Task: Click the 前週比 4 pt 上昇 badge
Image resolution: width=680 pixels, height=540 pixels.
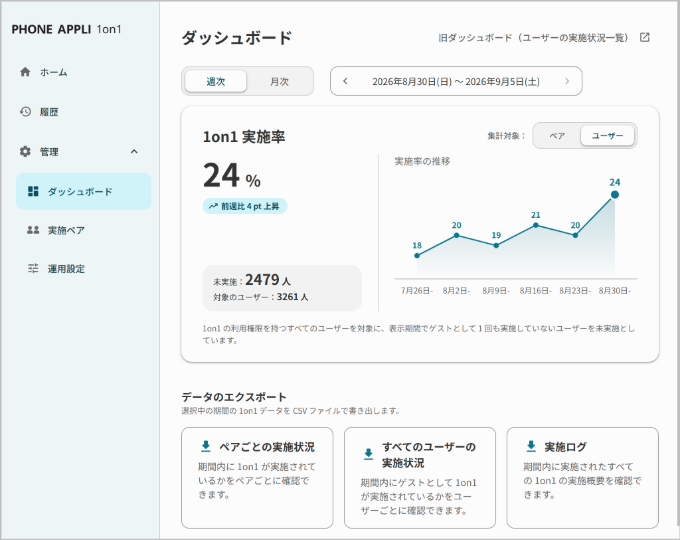Action: 245,206
